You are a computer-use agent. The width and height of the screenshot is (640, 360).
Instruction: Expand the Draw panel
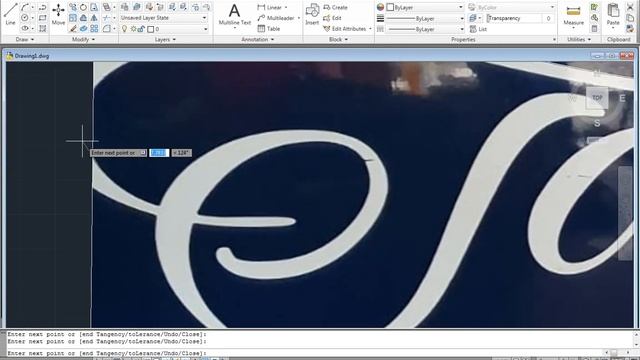(x=24, y=40)
